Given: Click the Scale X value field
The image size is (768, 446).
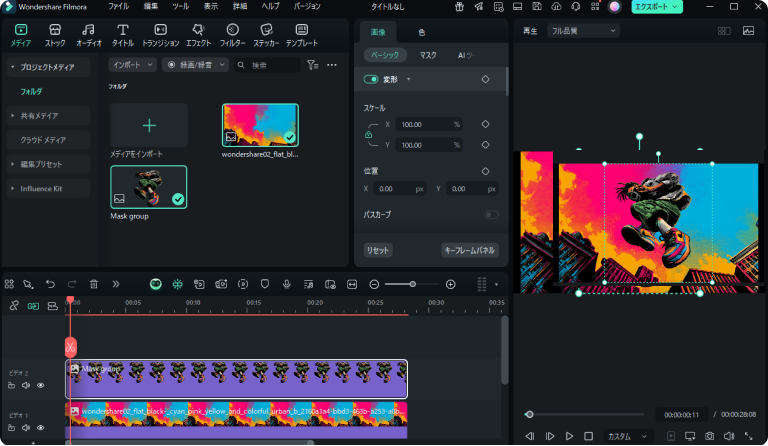Looking at the screenshot, I should coord(429,124).
